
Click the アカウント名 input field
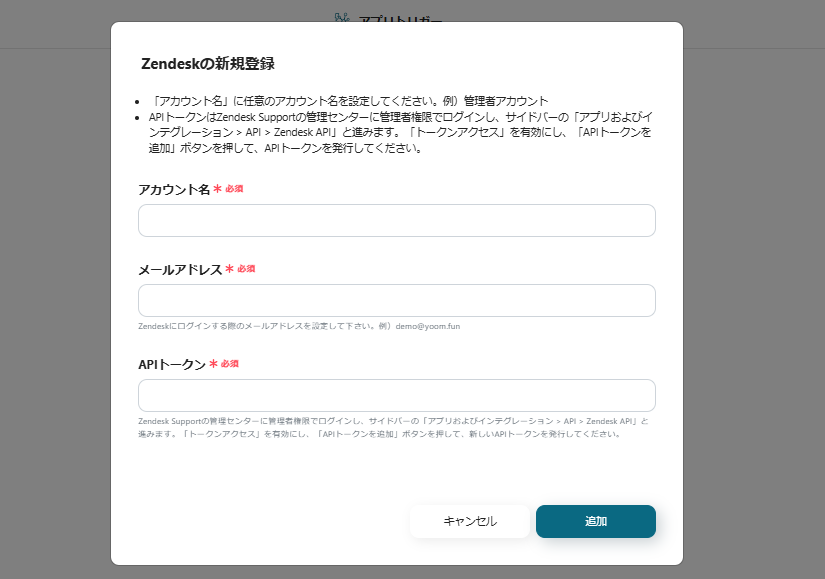[x=397, y=221]
